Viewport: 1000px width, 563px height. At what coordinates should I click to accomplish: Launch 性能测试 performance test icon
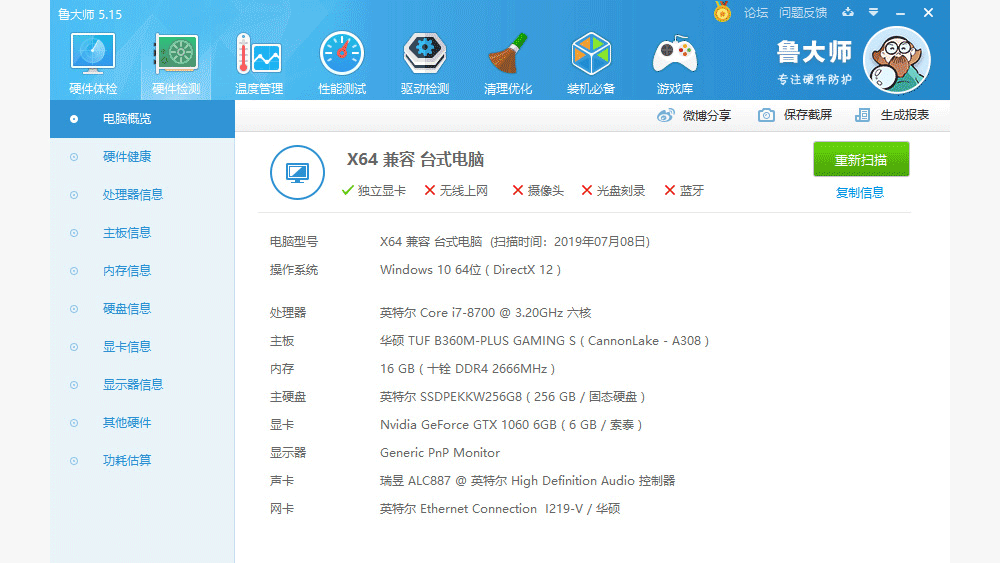pos(342,64)
